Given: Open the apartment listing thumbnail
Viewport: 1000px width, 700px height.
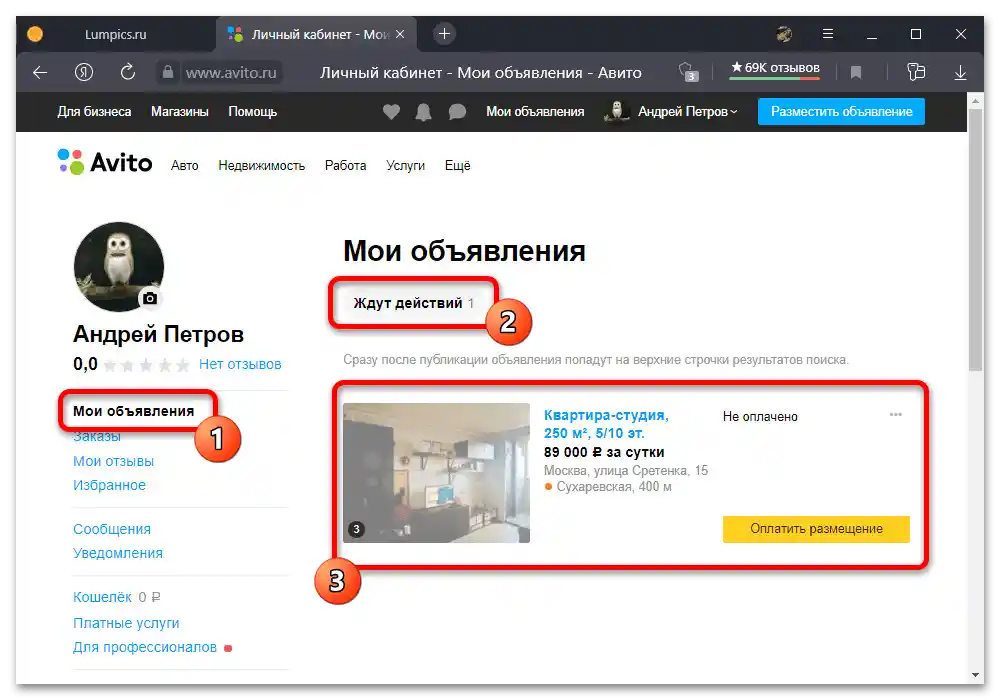Looking at the screenshot, I should tap(436, 473).
